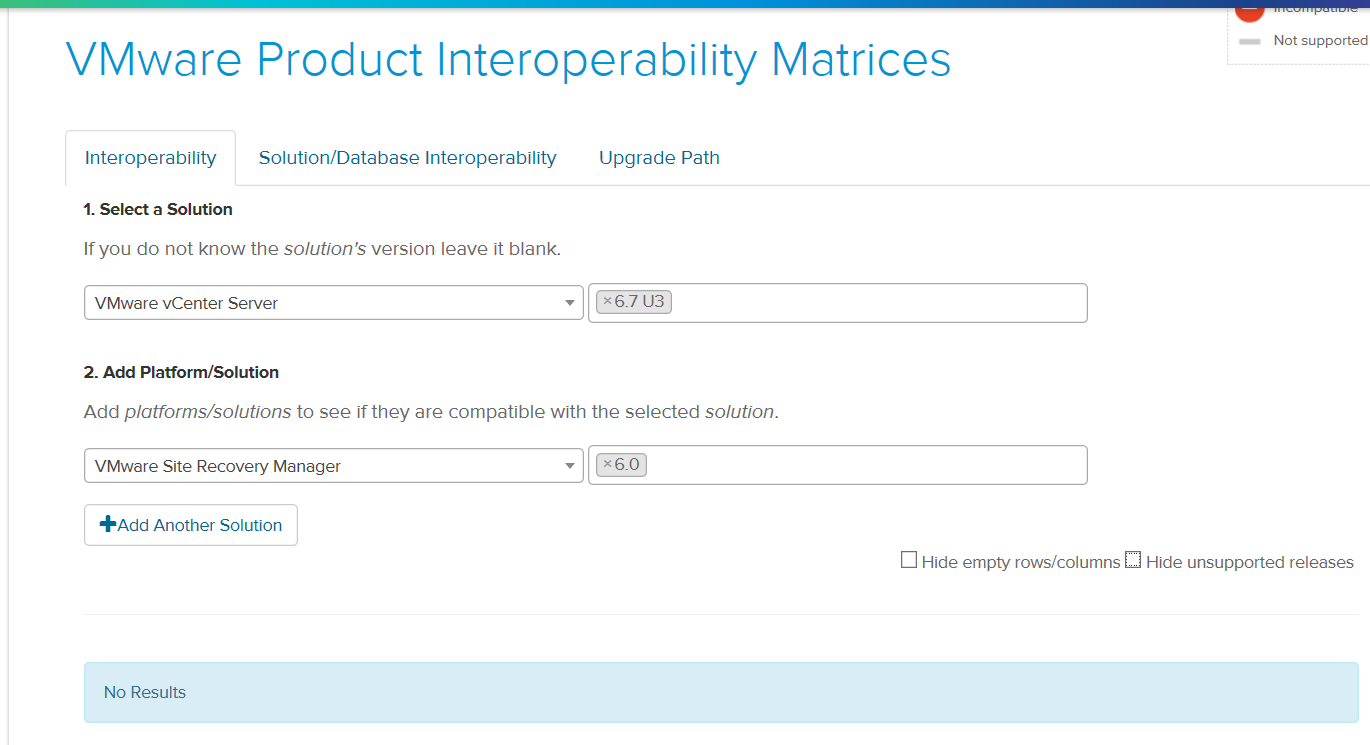Enable Hide empty rows/columns checkbox
Viewport: 1370px width, 745px height.
909,560
